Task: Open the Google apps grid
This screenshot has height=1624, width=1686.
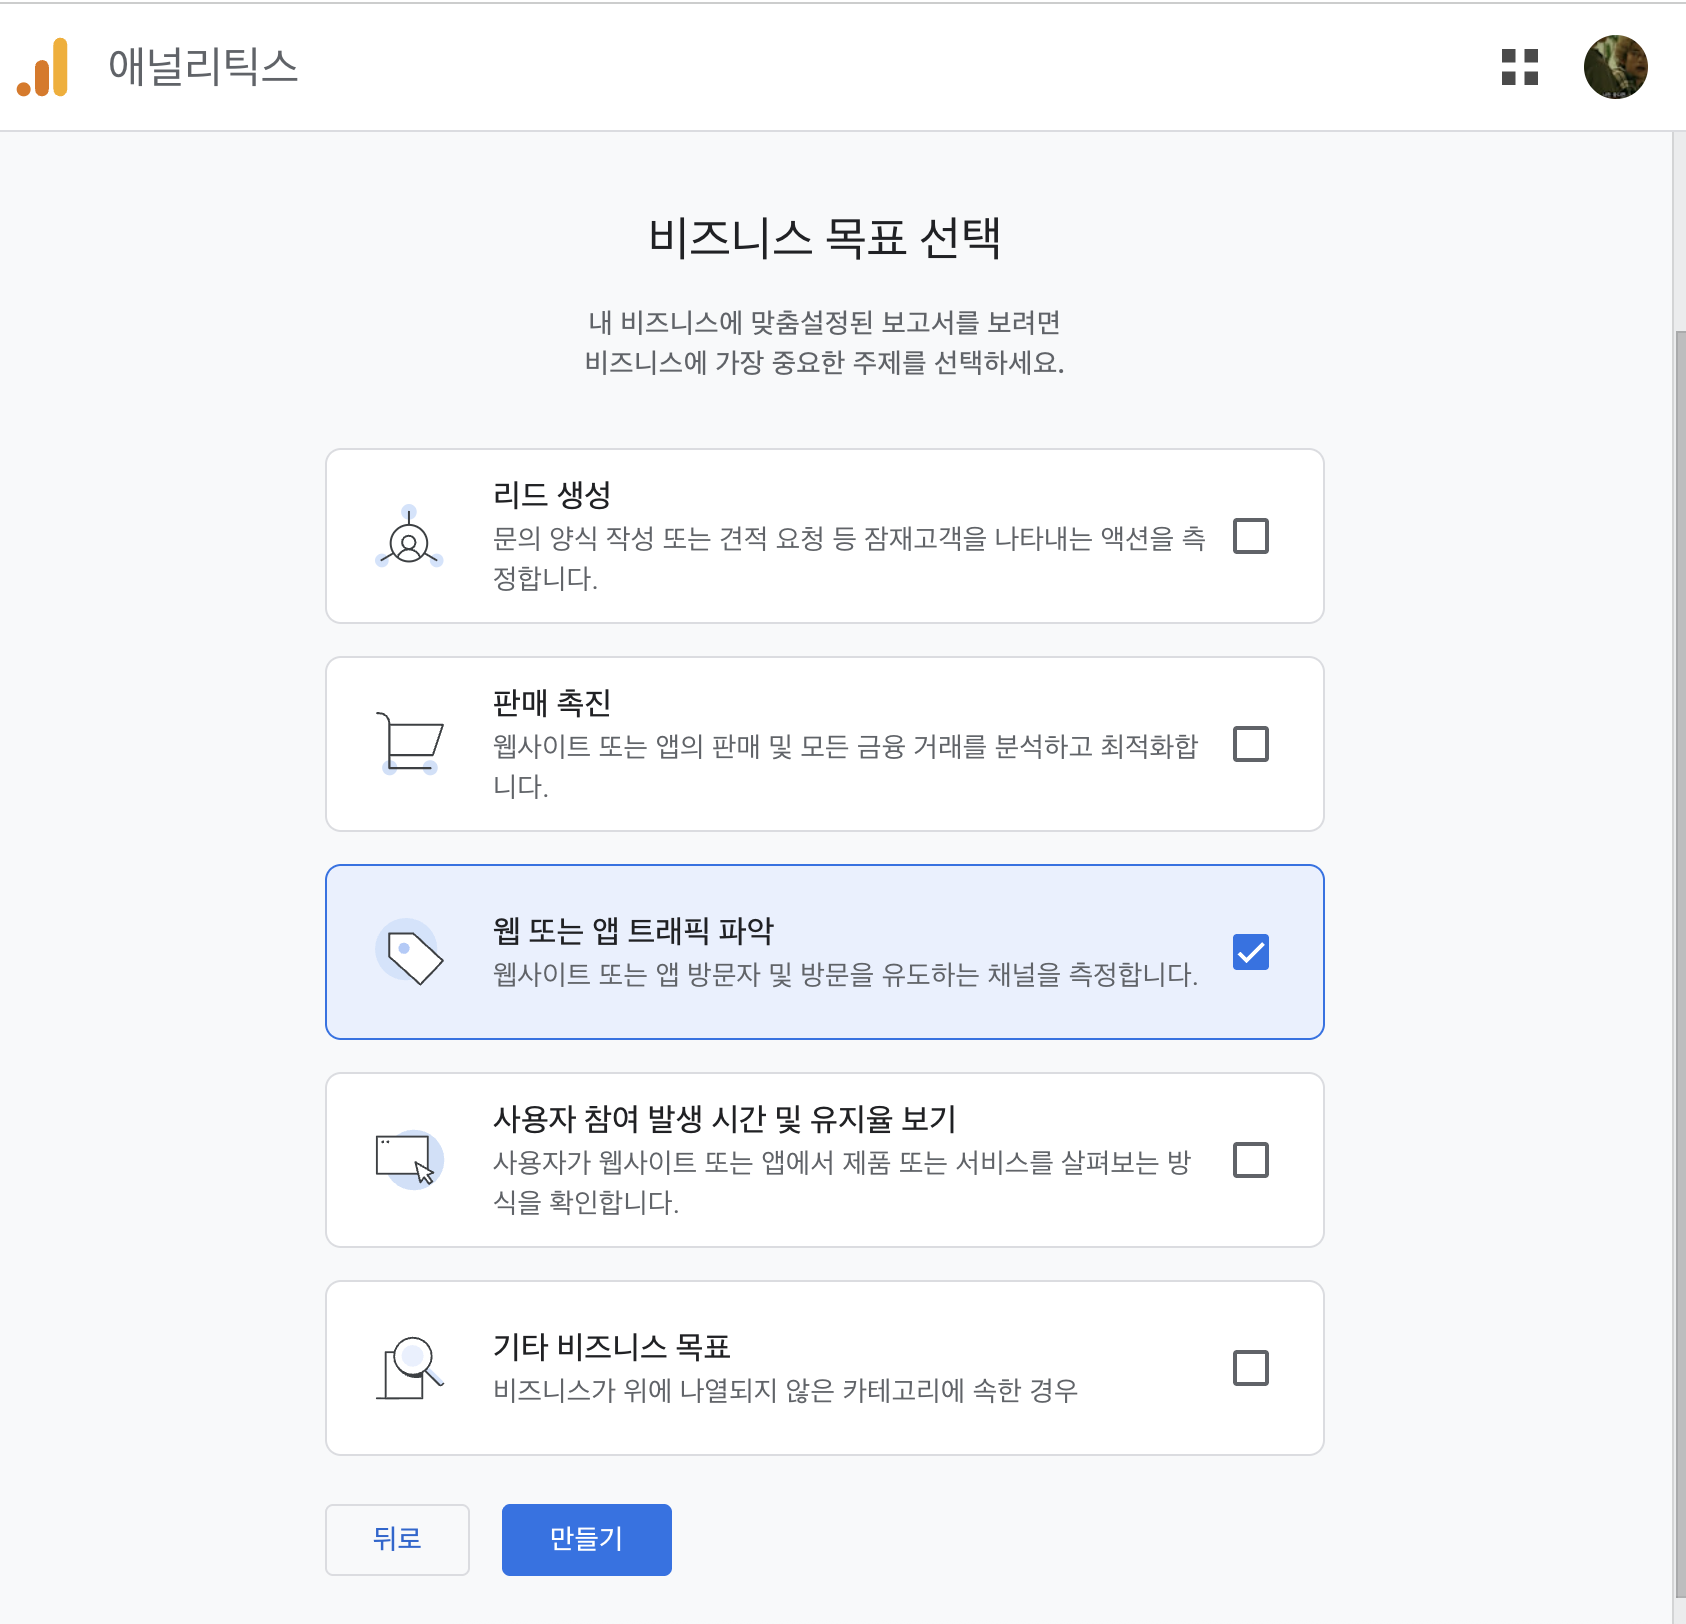Action: point(1519,67)
